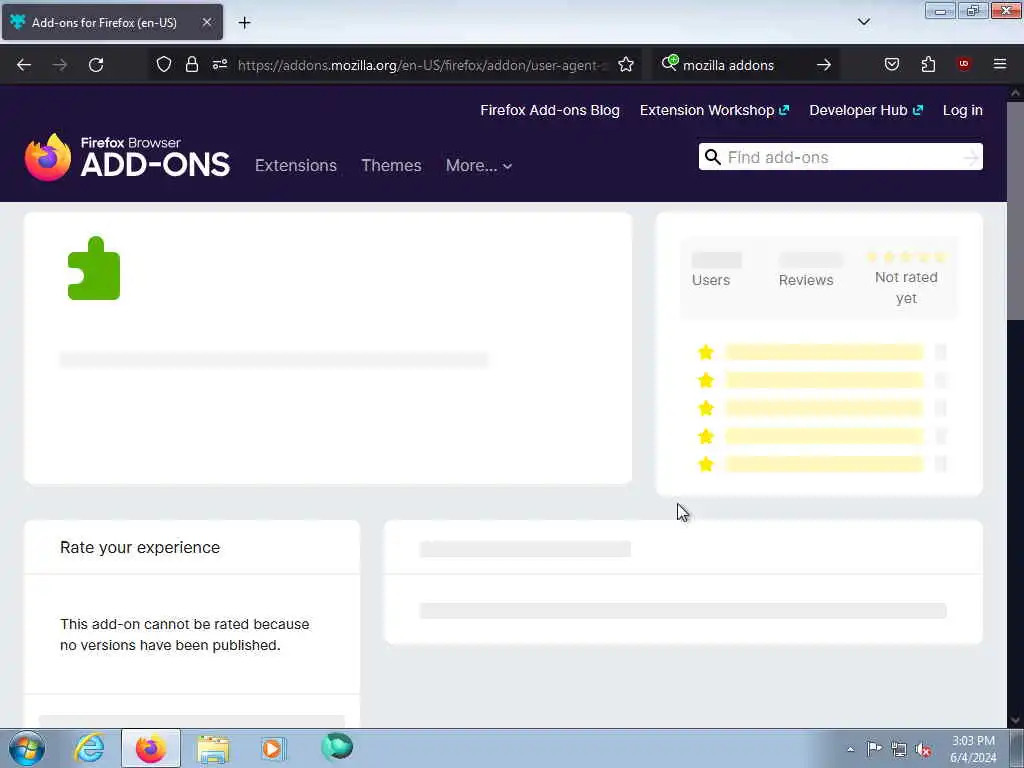Focus the Find add-ons search field

point(840,157)
